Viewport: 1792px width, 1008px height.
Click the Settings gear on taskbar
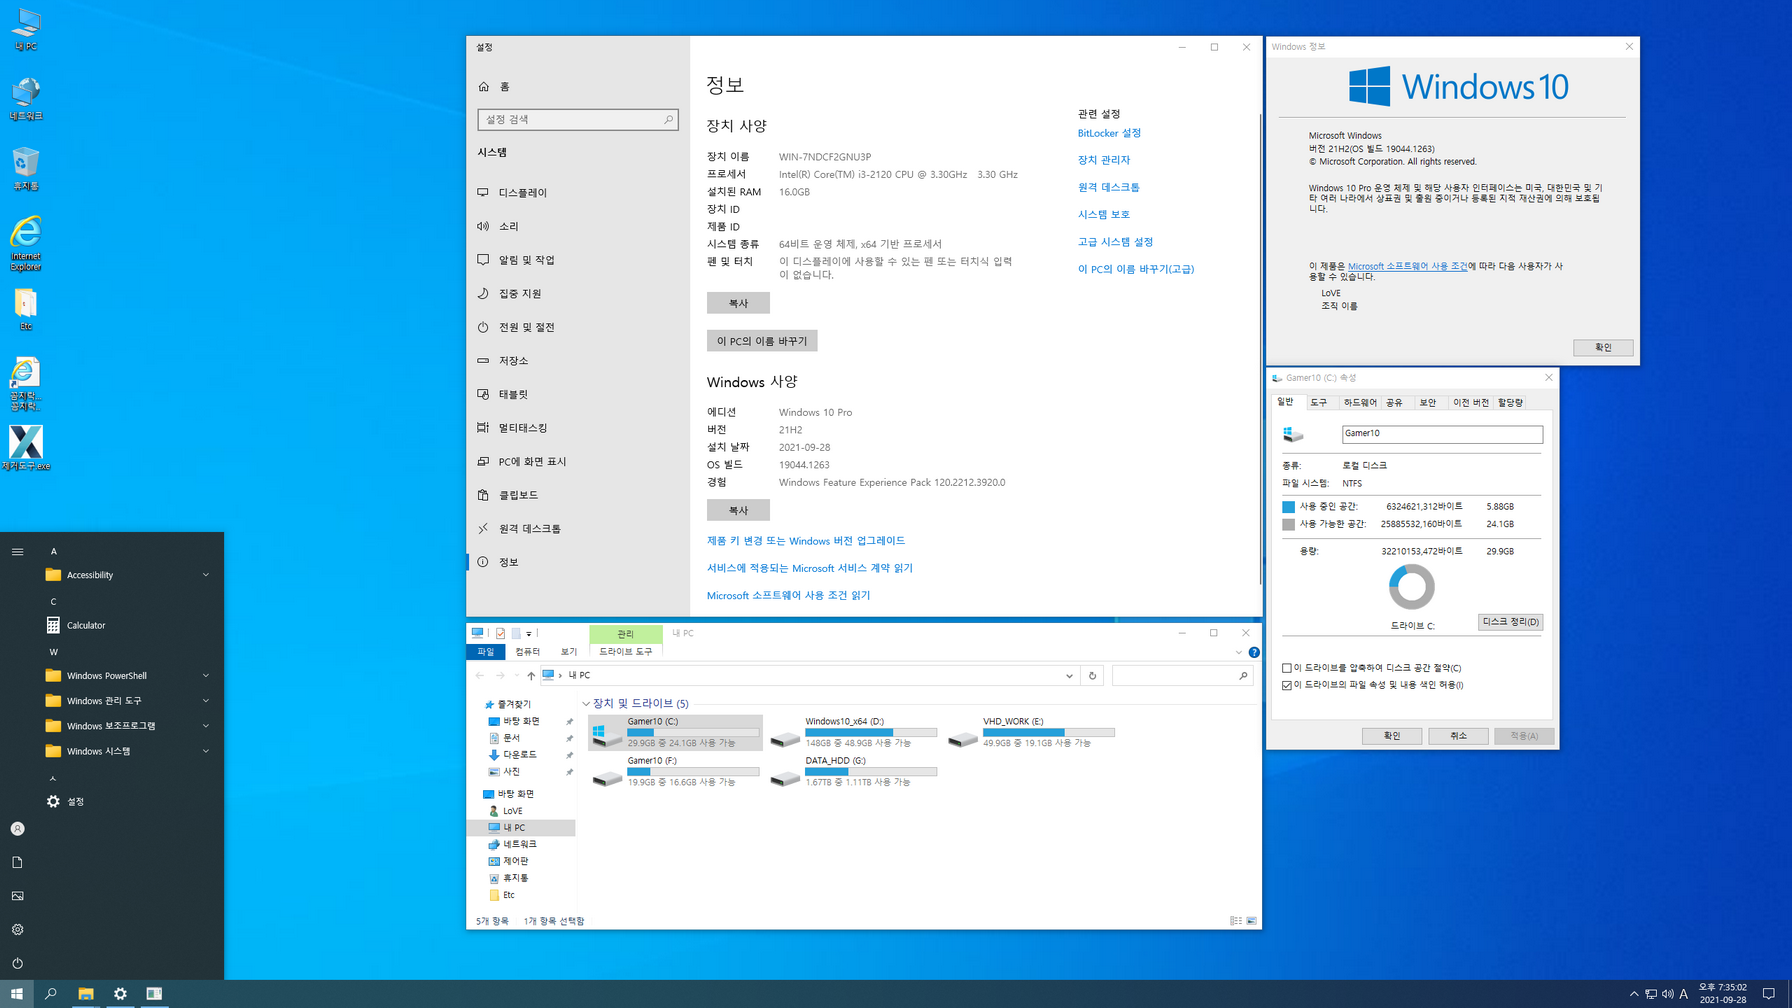tap(120, 994)
